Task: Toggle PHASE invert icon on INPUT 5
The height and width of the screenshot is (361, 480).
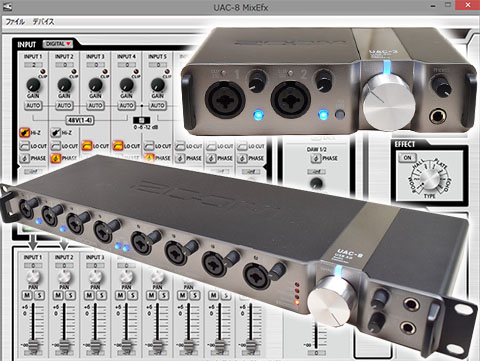Action: coord(149,158)
